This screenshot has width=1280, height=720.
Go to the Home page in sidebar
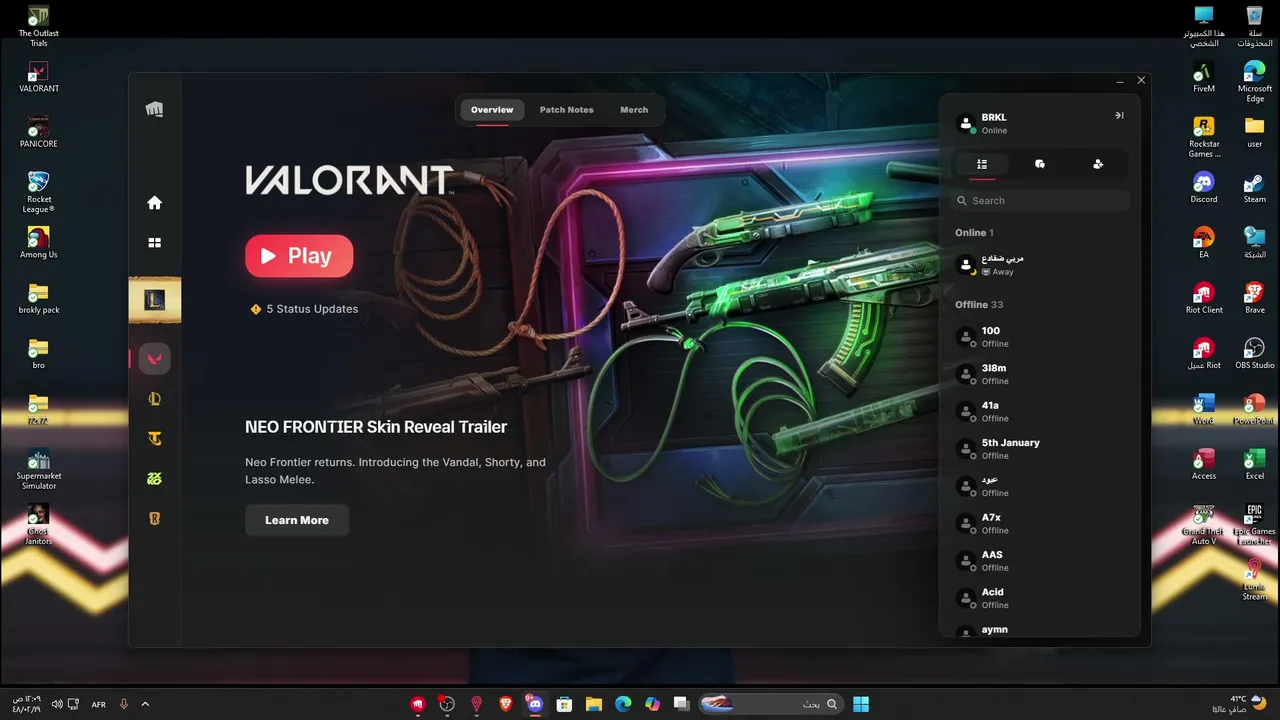point(154,203)
